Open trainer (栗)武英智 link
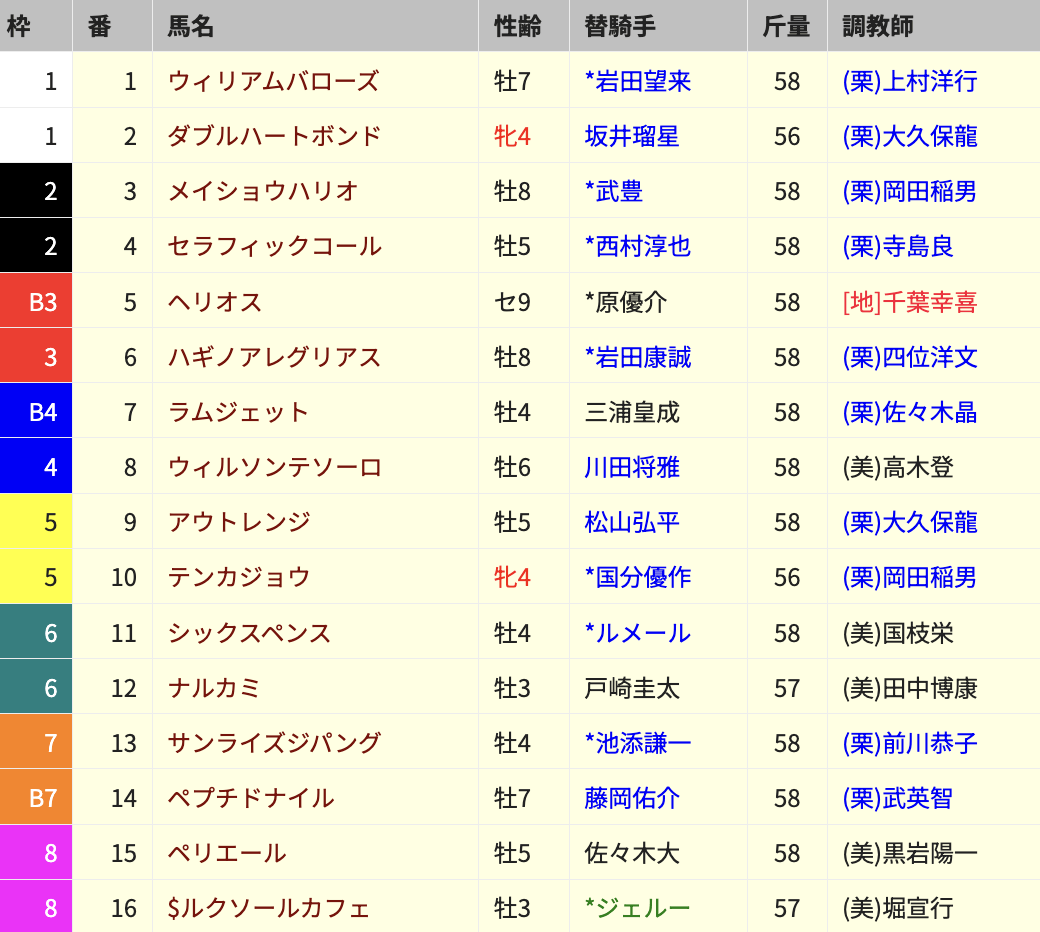The image size is (1040, 932). point(897,798)
